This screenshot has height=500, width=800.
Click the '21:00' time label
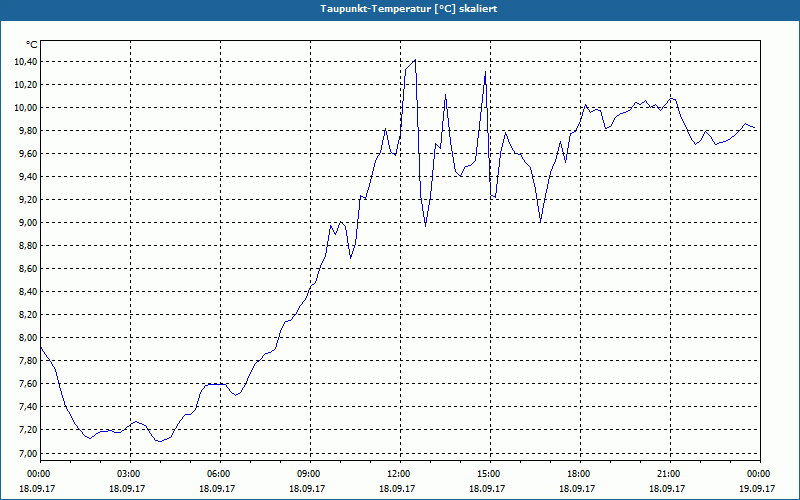[x=670, y=474]
